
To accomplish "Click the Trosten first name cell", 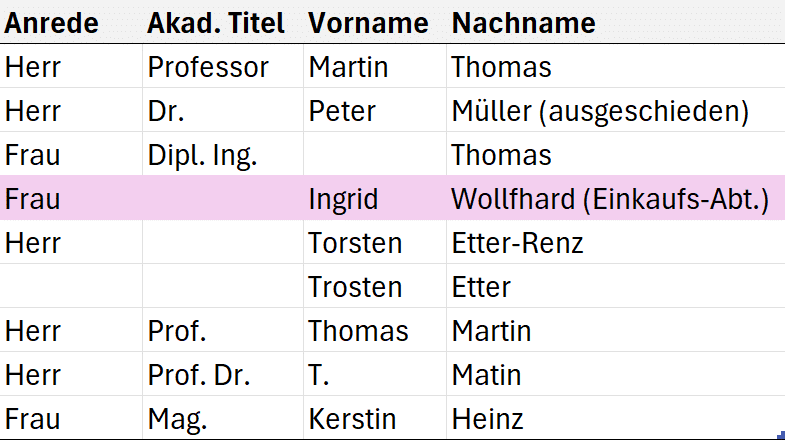I will pos(374,287).
